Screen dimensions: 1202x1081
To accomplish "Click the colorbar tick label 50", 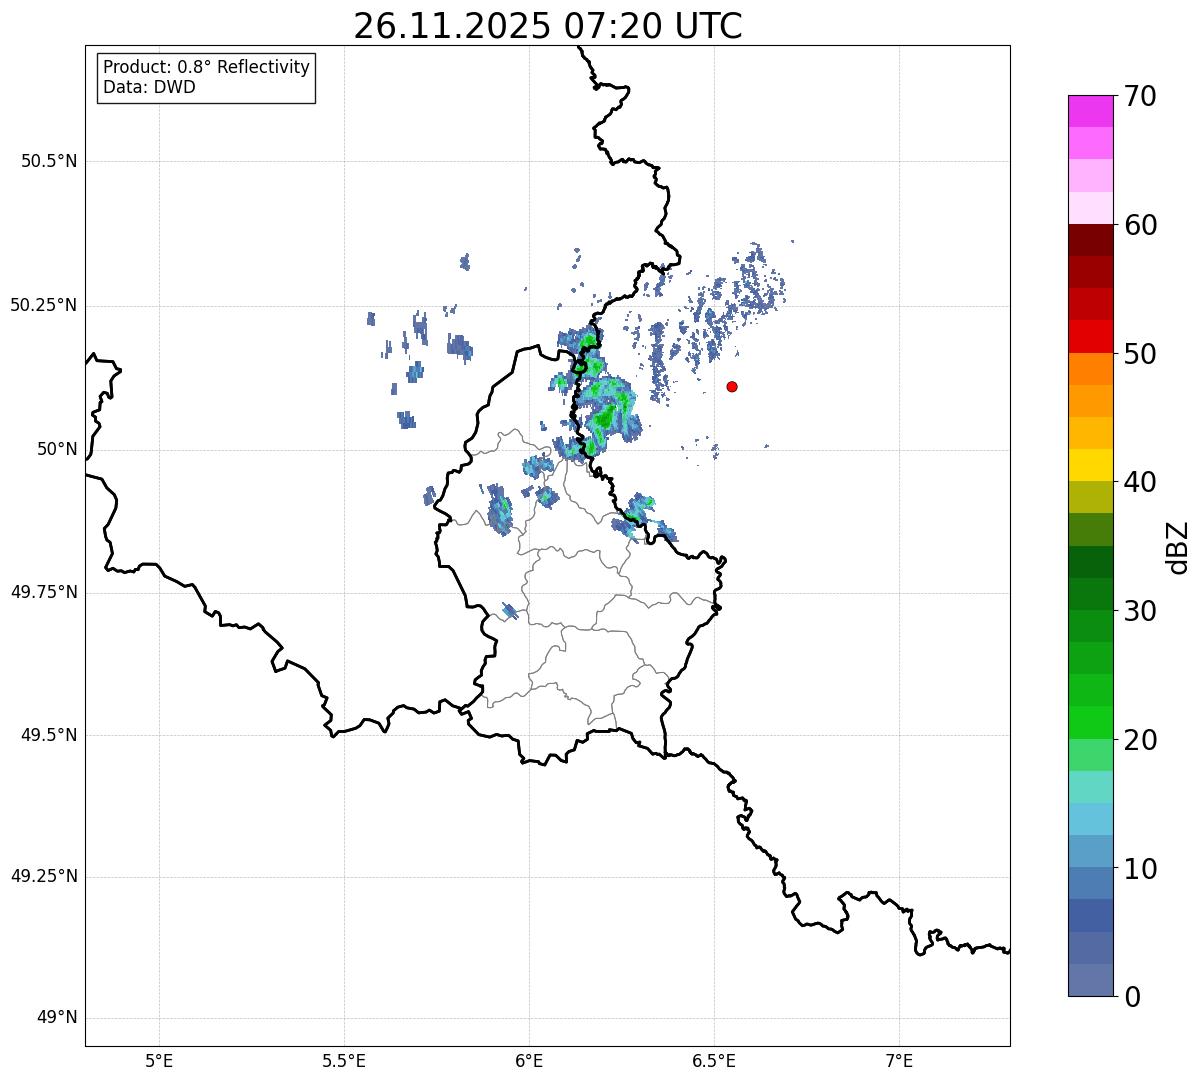I will (1140, 354).
